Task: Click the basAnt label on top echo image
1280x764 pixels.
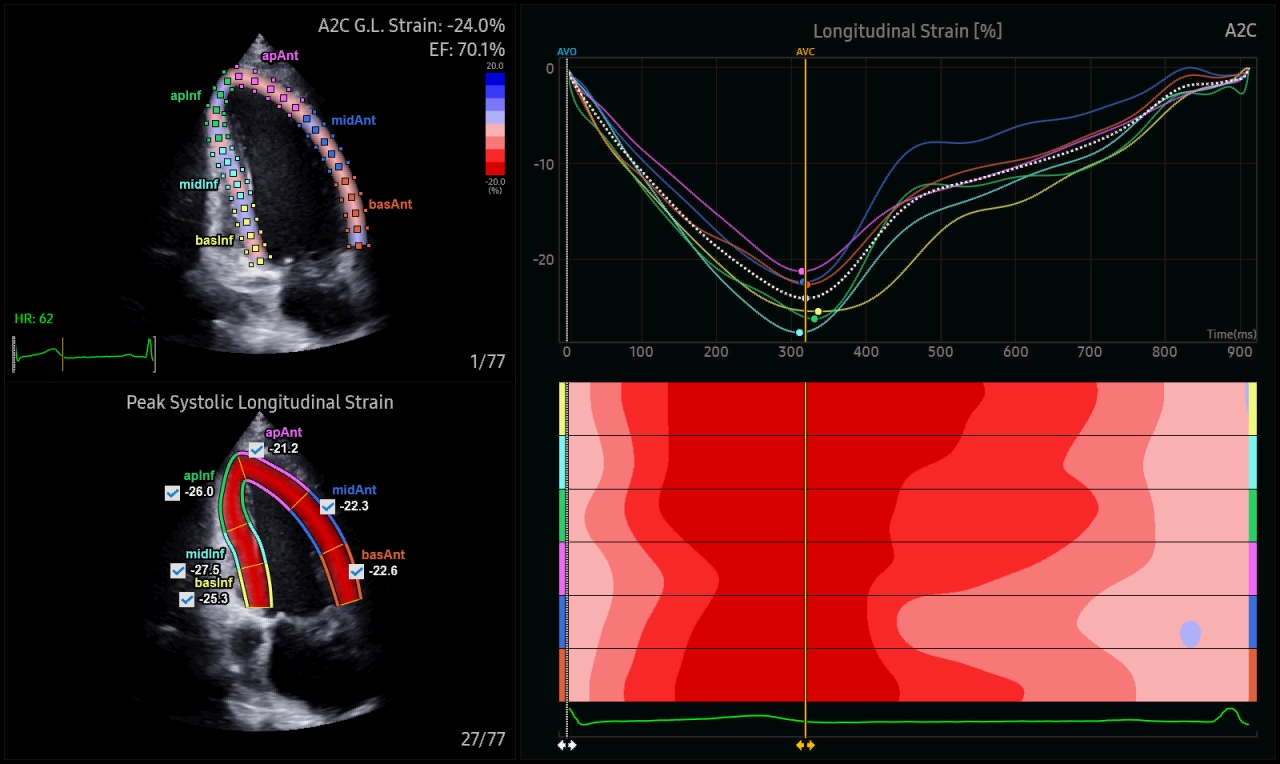Action: 390,204
